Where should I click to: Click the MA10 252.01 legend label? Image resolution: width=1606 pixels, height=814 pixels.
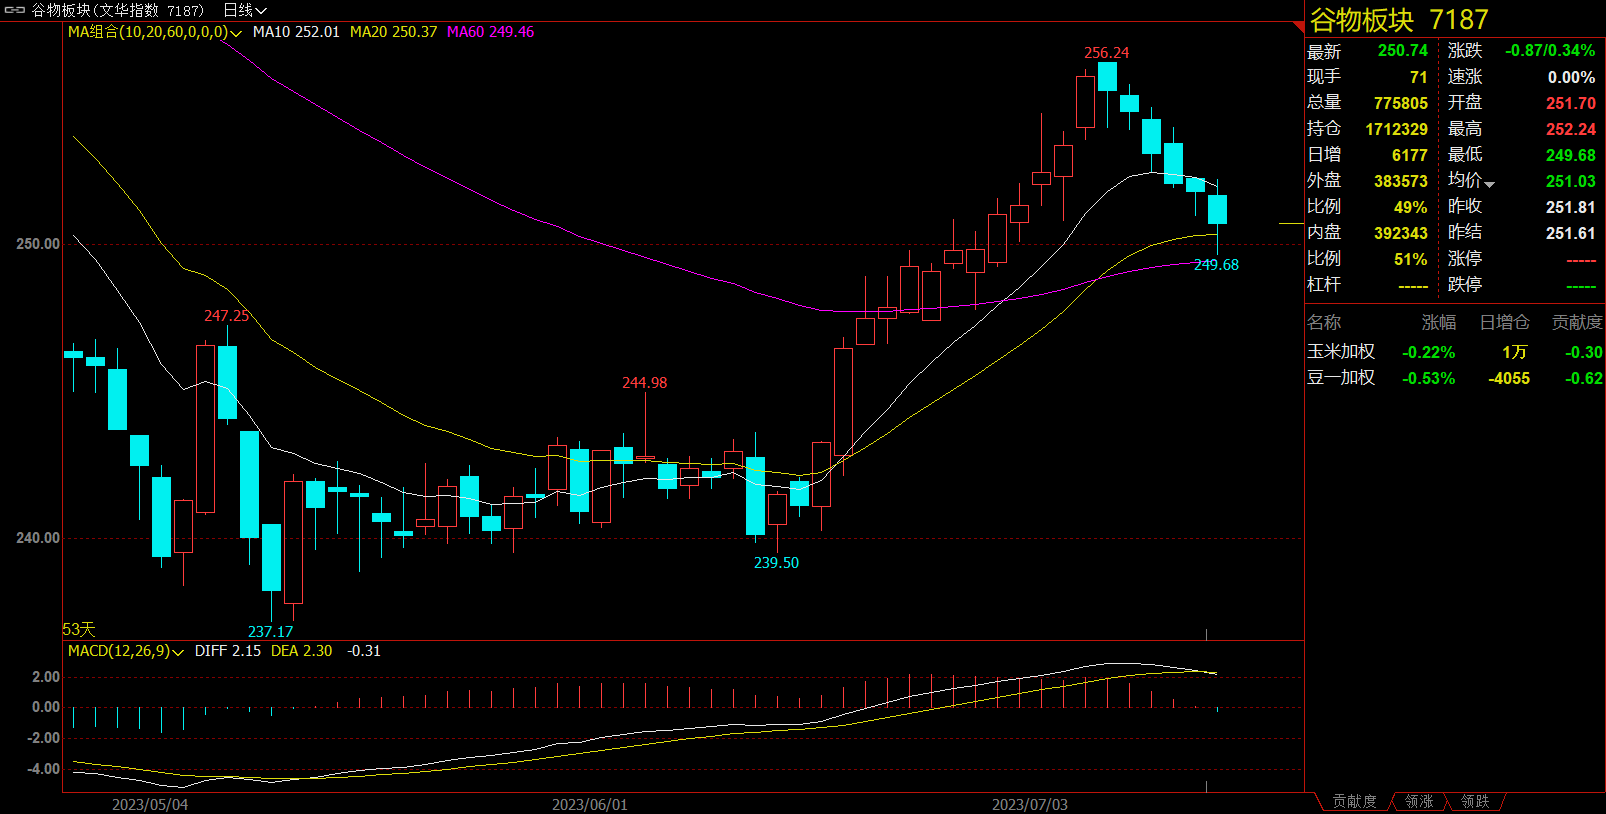click(x=296, y=32)
